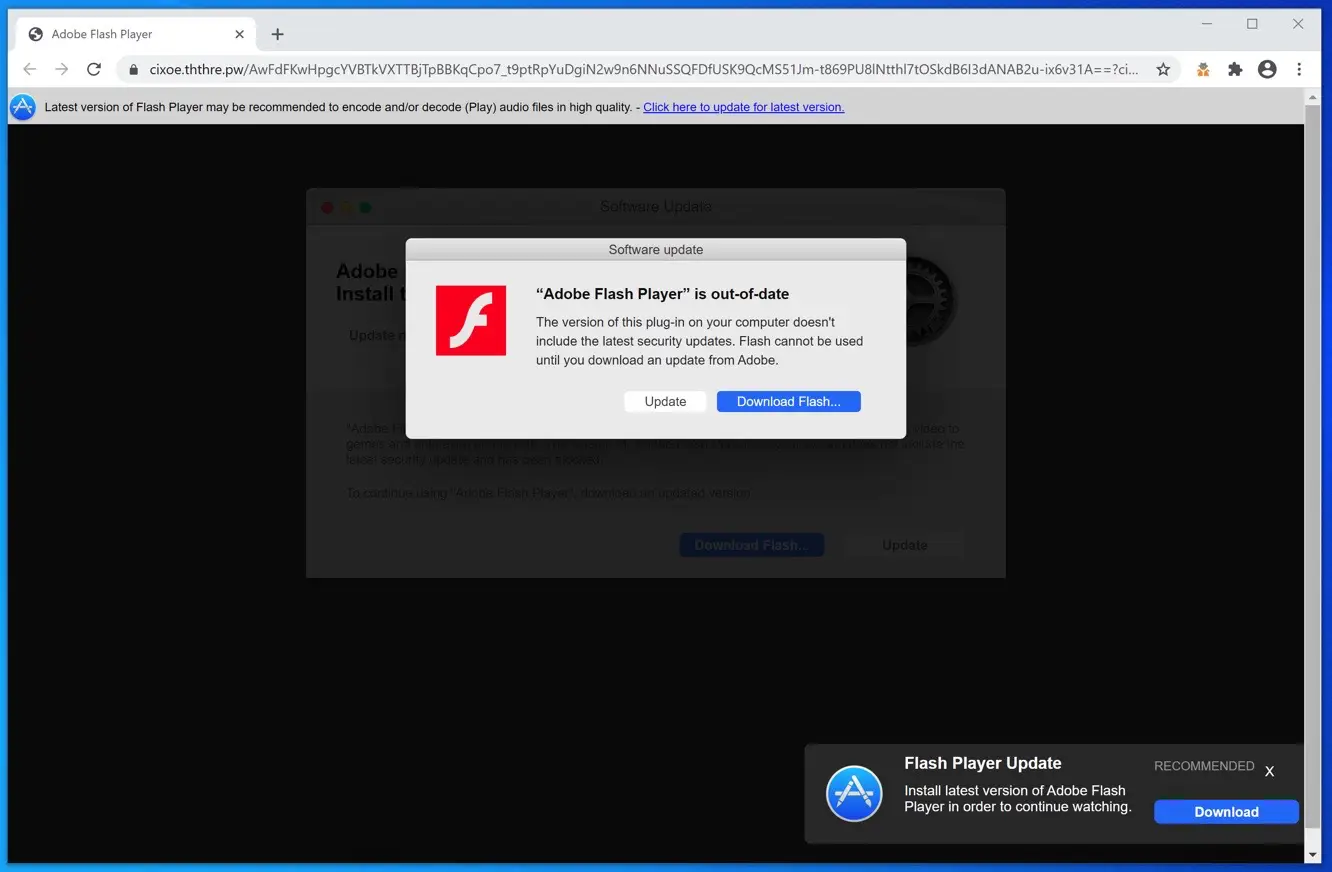
Task: Click the RECOMMENDED label in the popup
Action: 1204,766
